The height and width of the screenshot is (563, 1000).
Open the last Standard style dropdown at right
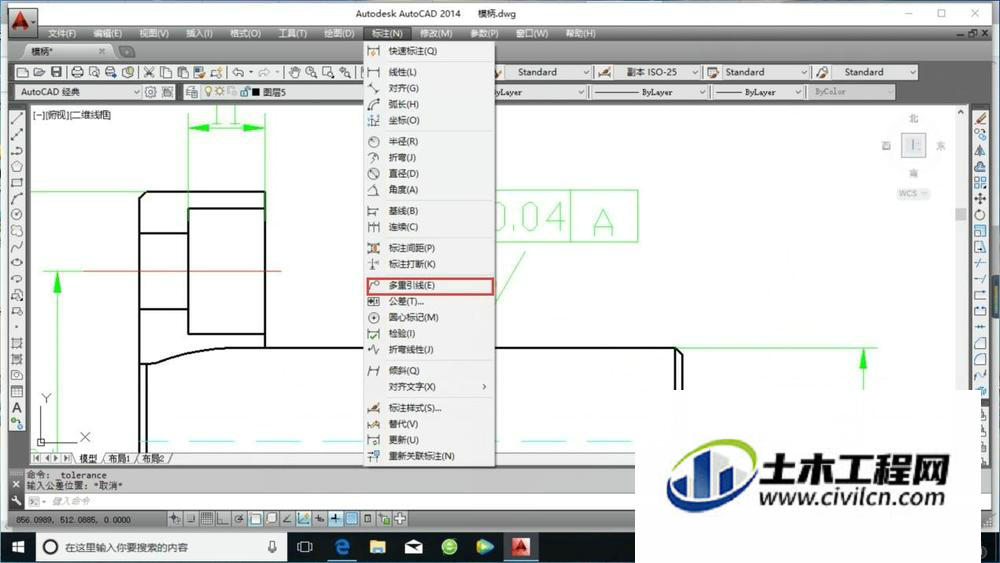click(876, 72)
